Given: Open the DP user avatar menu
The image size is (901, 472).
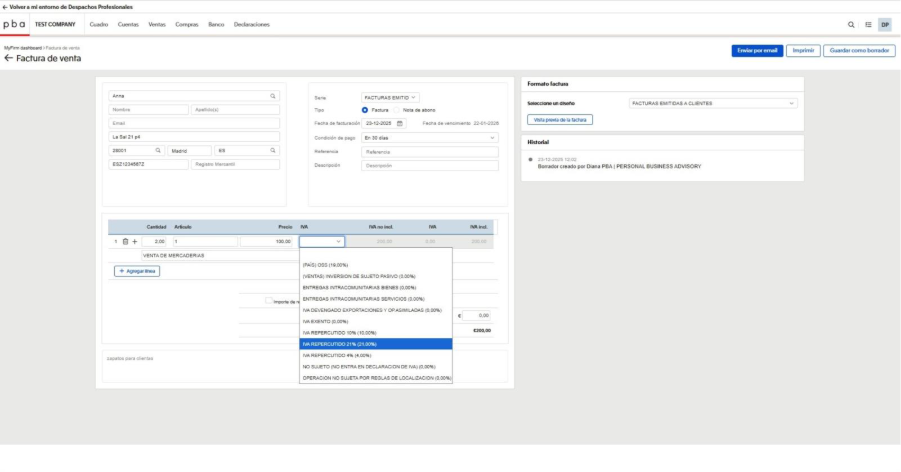Looking at the screenshot, I should coord(885,24).
